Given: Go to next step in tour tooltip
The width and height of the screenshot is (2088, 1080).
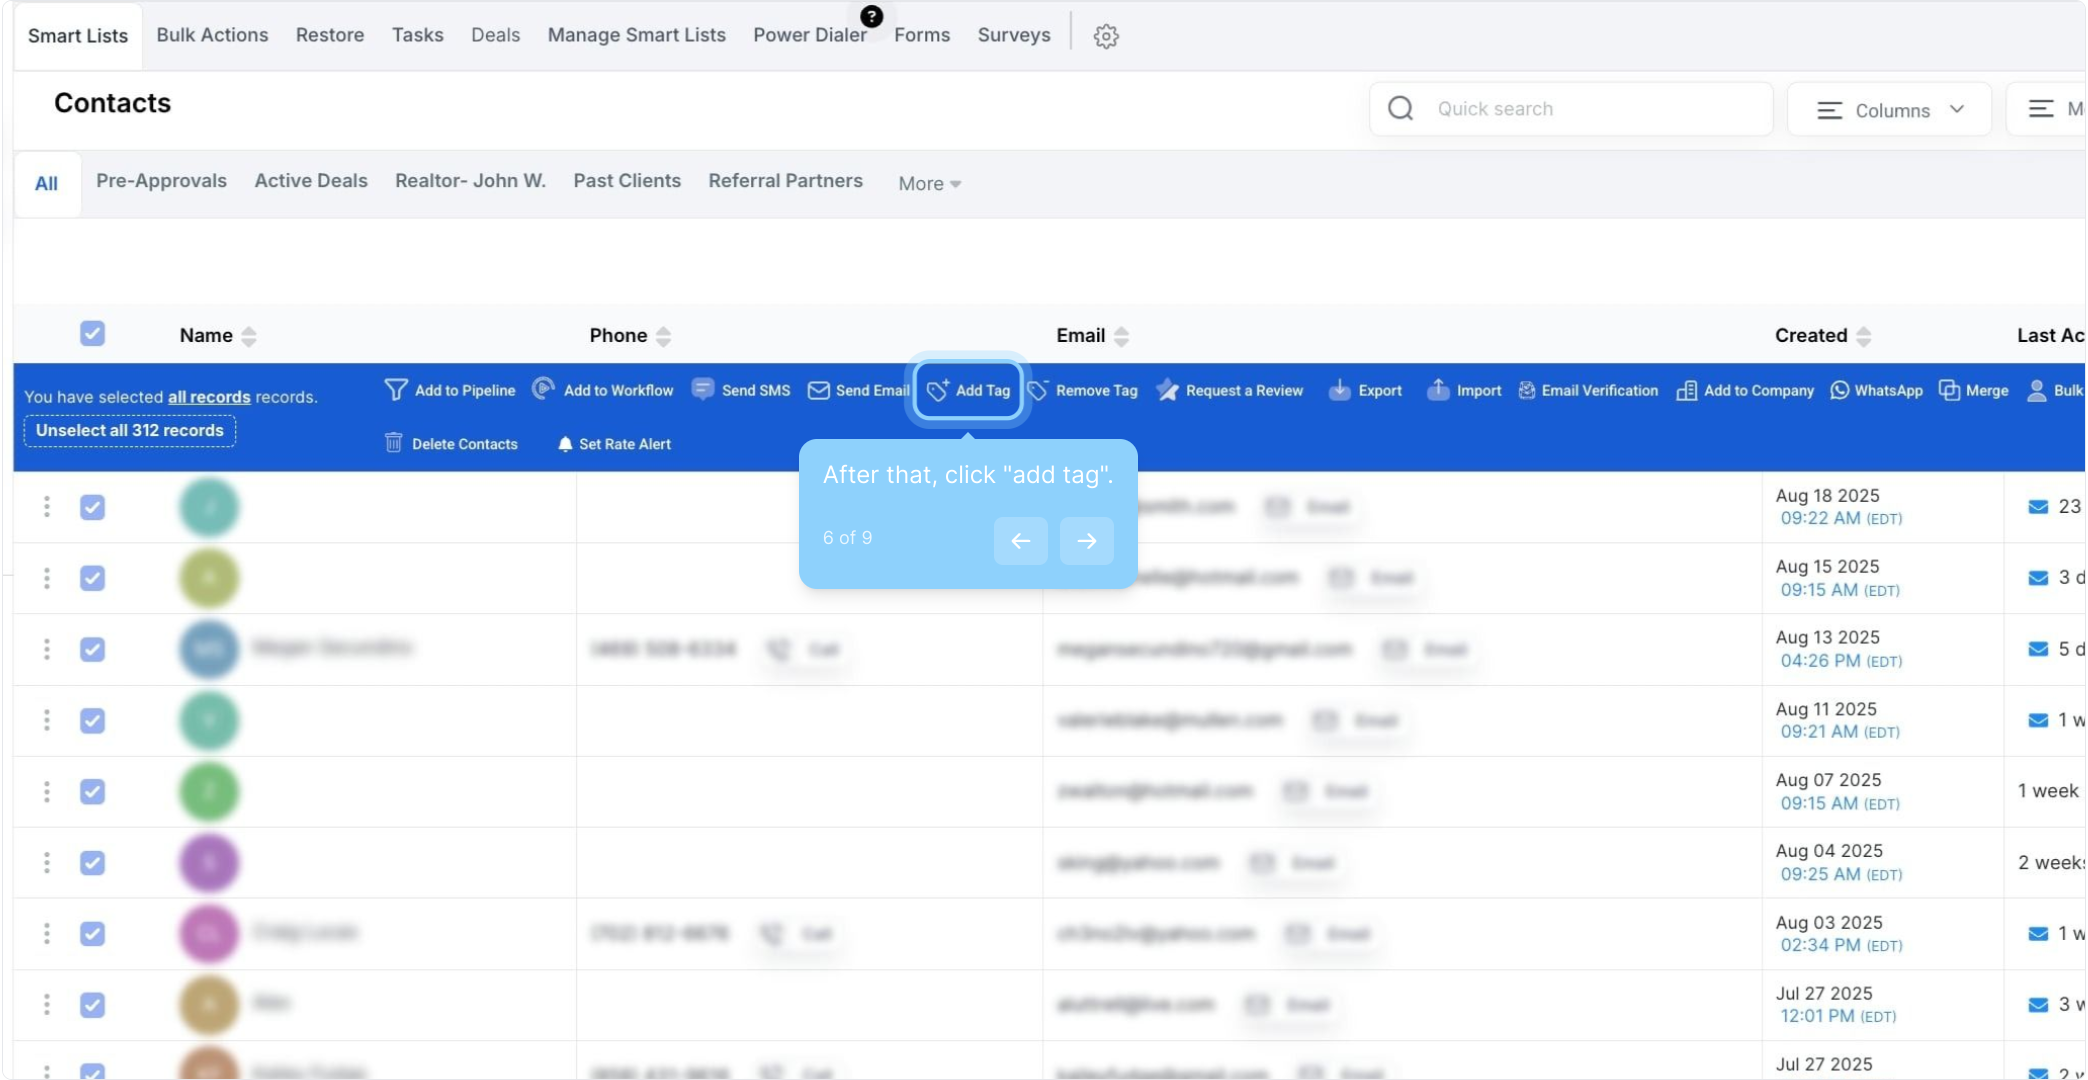Looking at the screenshot, I should coord(1086,541).
